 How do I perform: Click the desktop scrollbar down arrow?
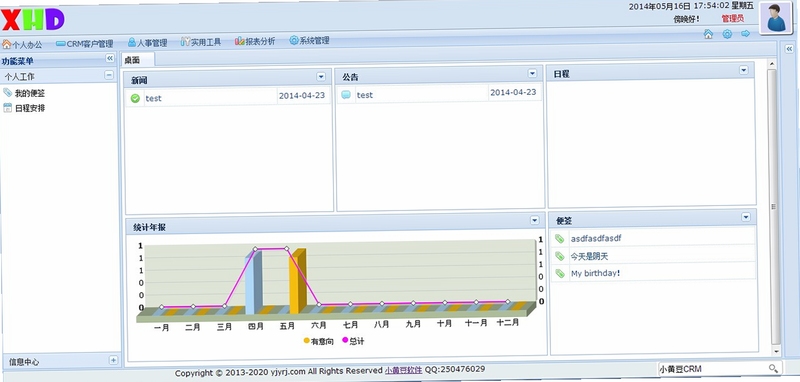coord(776,351)
